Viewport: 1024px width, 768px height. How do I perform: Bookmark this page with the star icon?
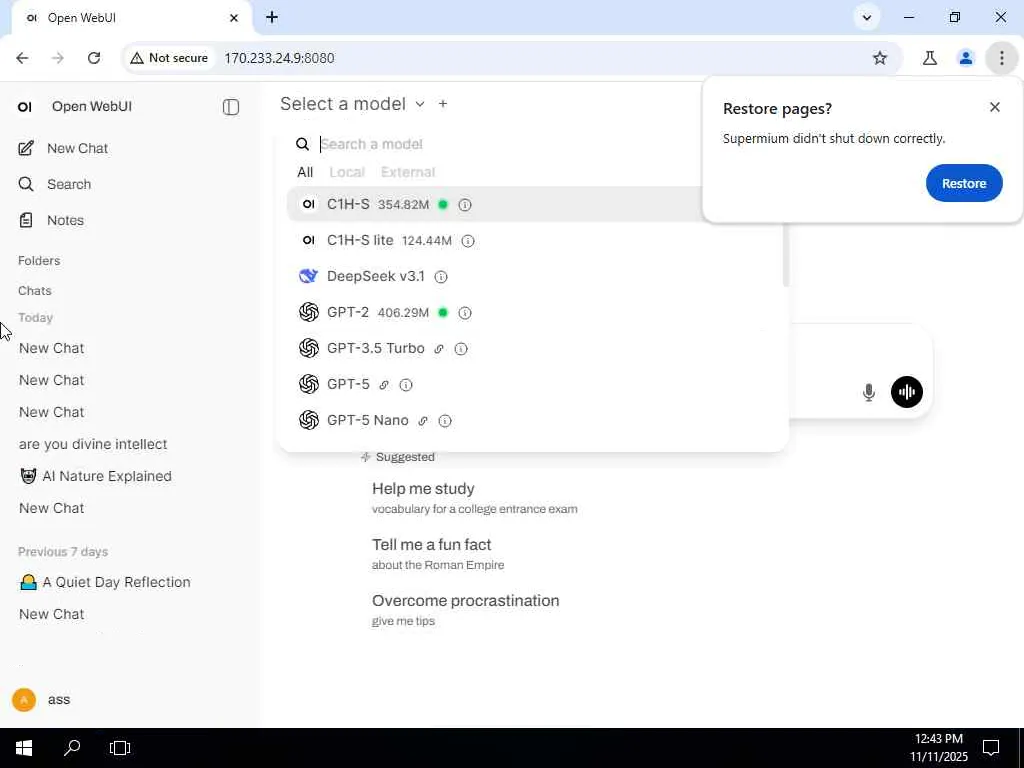point(880,58)
